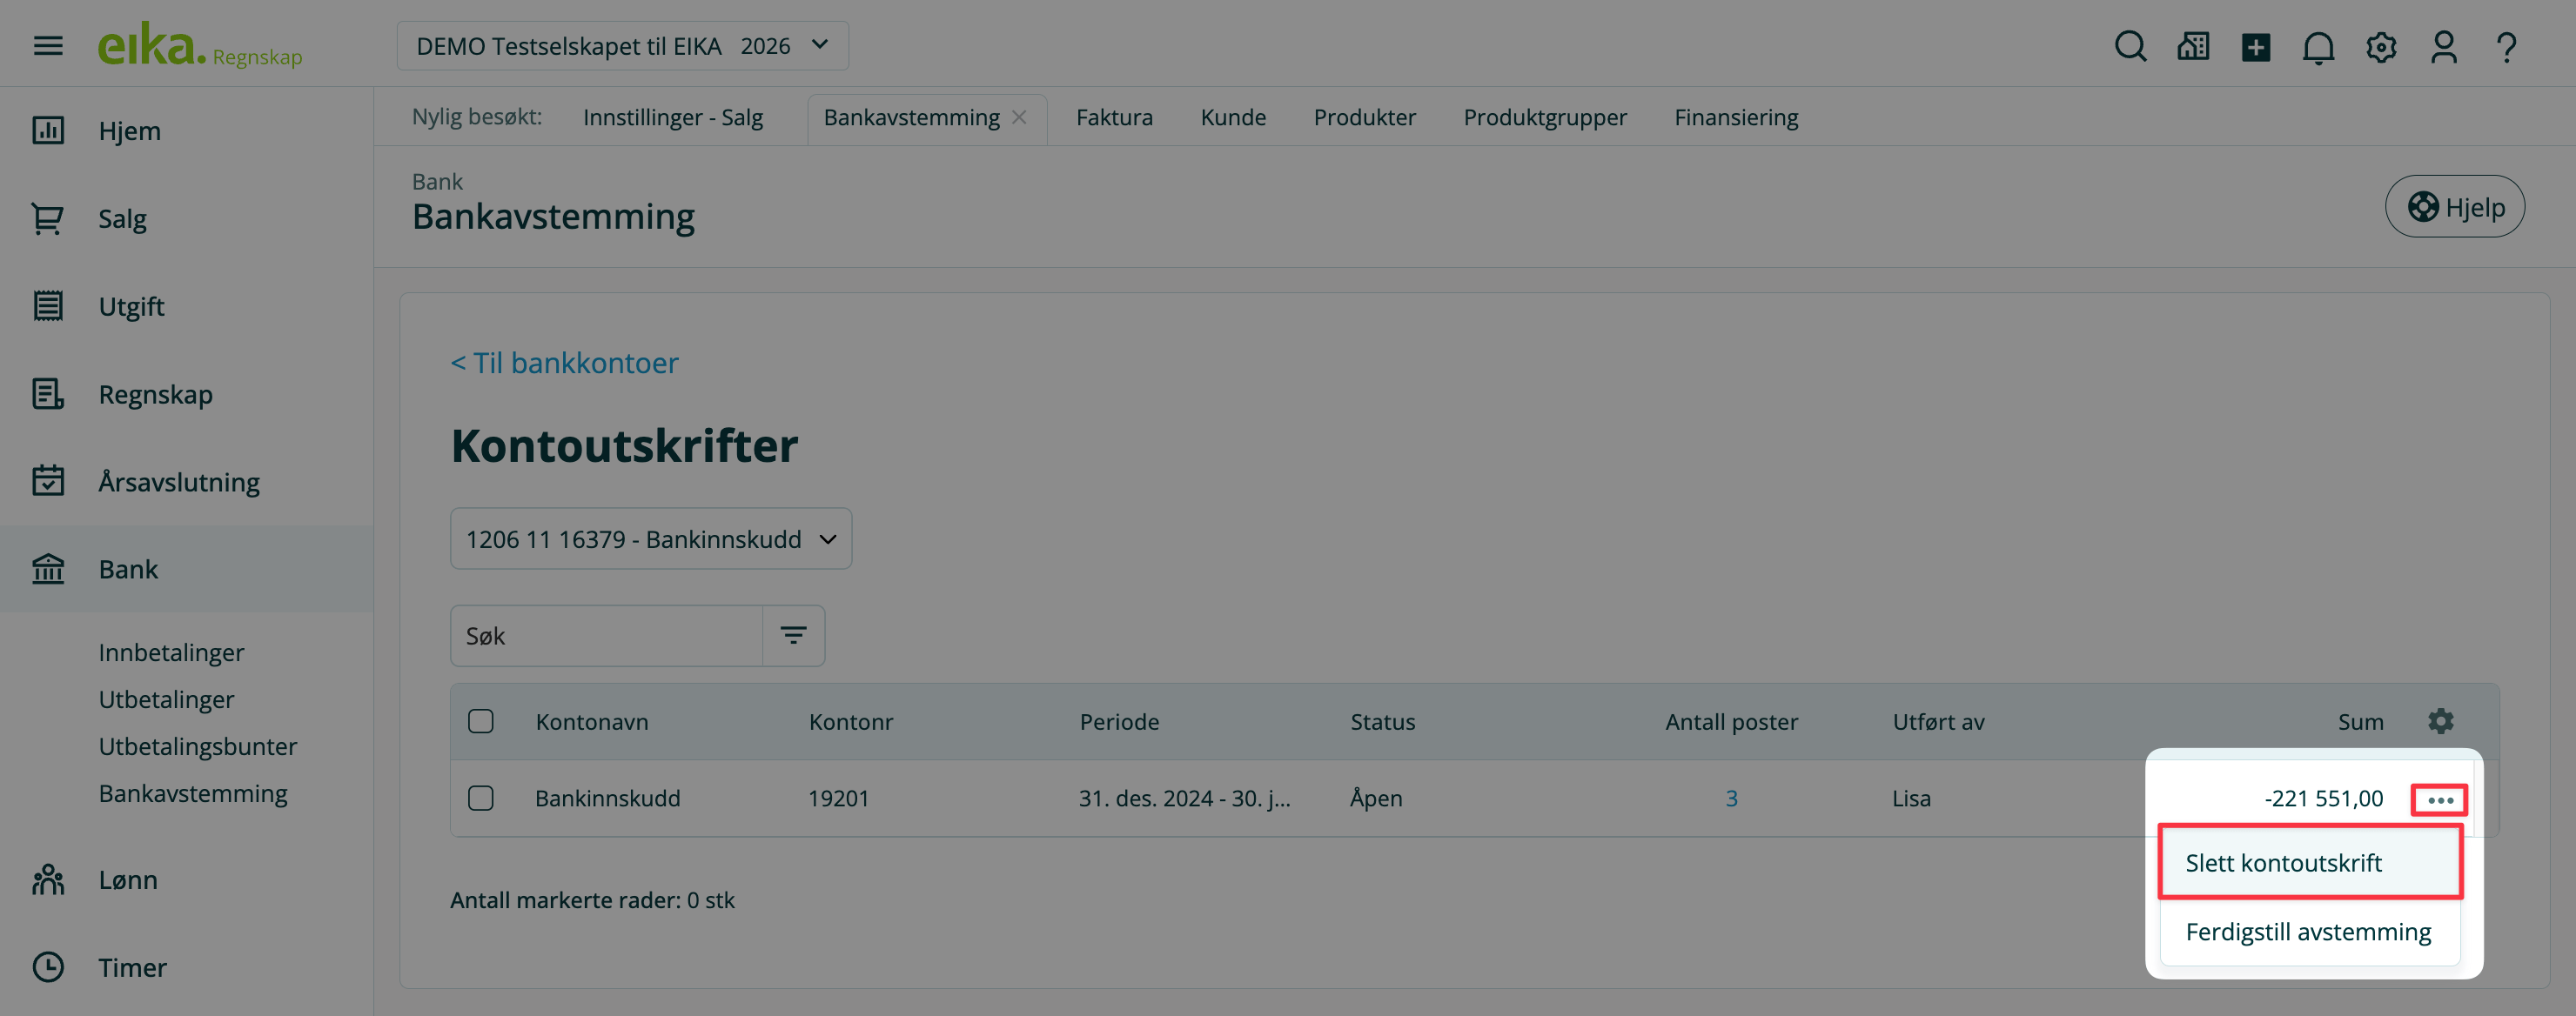Close the Bankavstemming tab
The width and height of the screenshot is (2576, 1016).
pyautogui.click(x=1019, y=117)
